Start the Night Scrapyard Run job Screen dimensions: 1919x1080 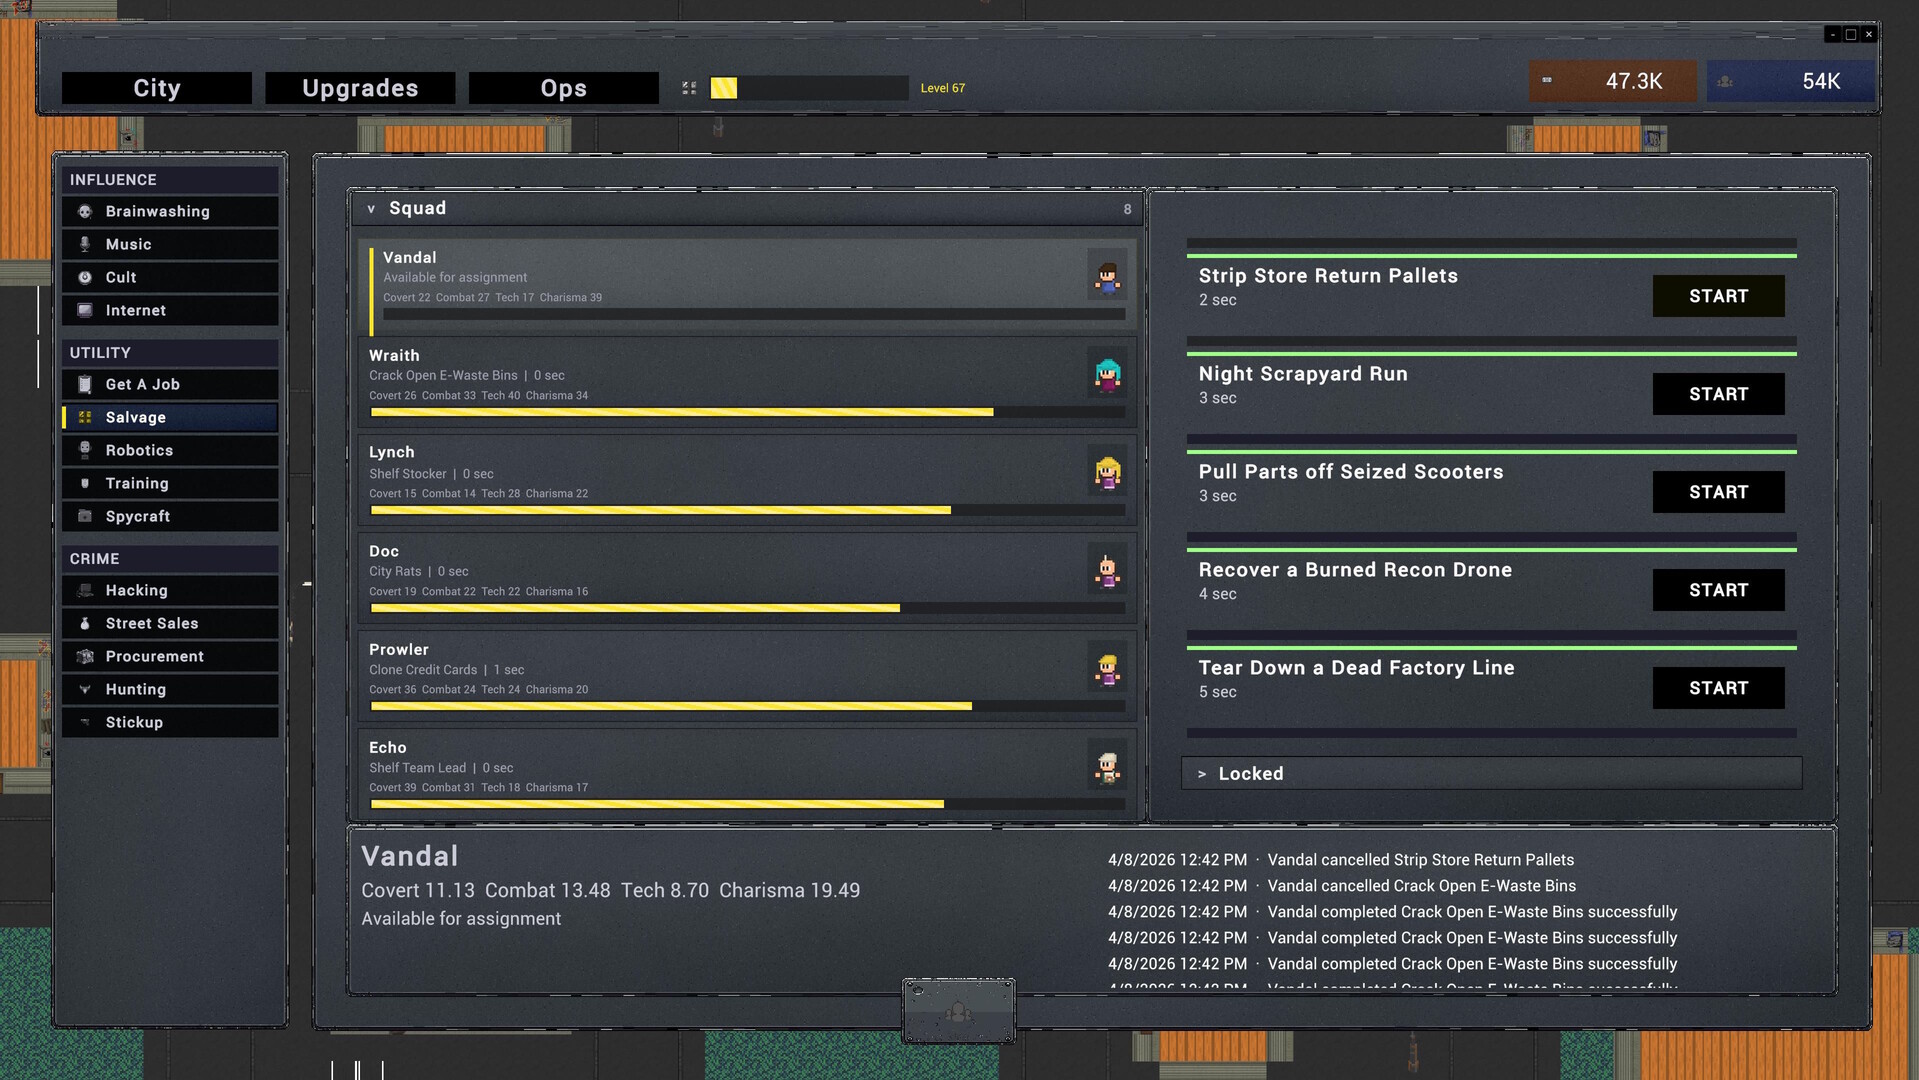tap(1717, 394)
